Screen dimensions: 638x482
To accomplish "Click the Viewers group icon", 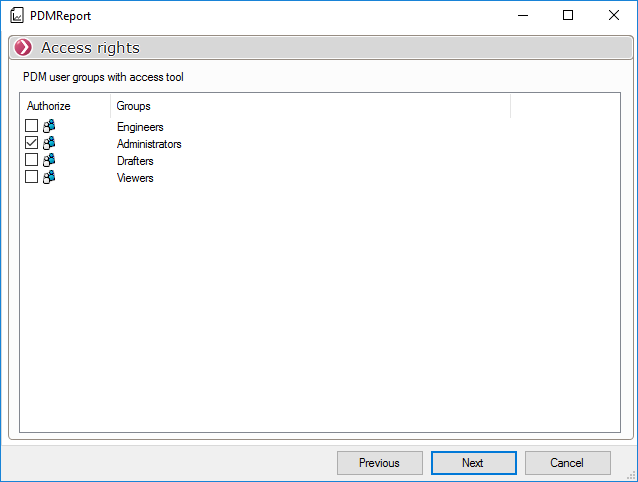I will pos(49,177).
